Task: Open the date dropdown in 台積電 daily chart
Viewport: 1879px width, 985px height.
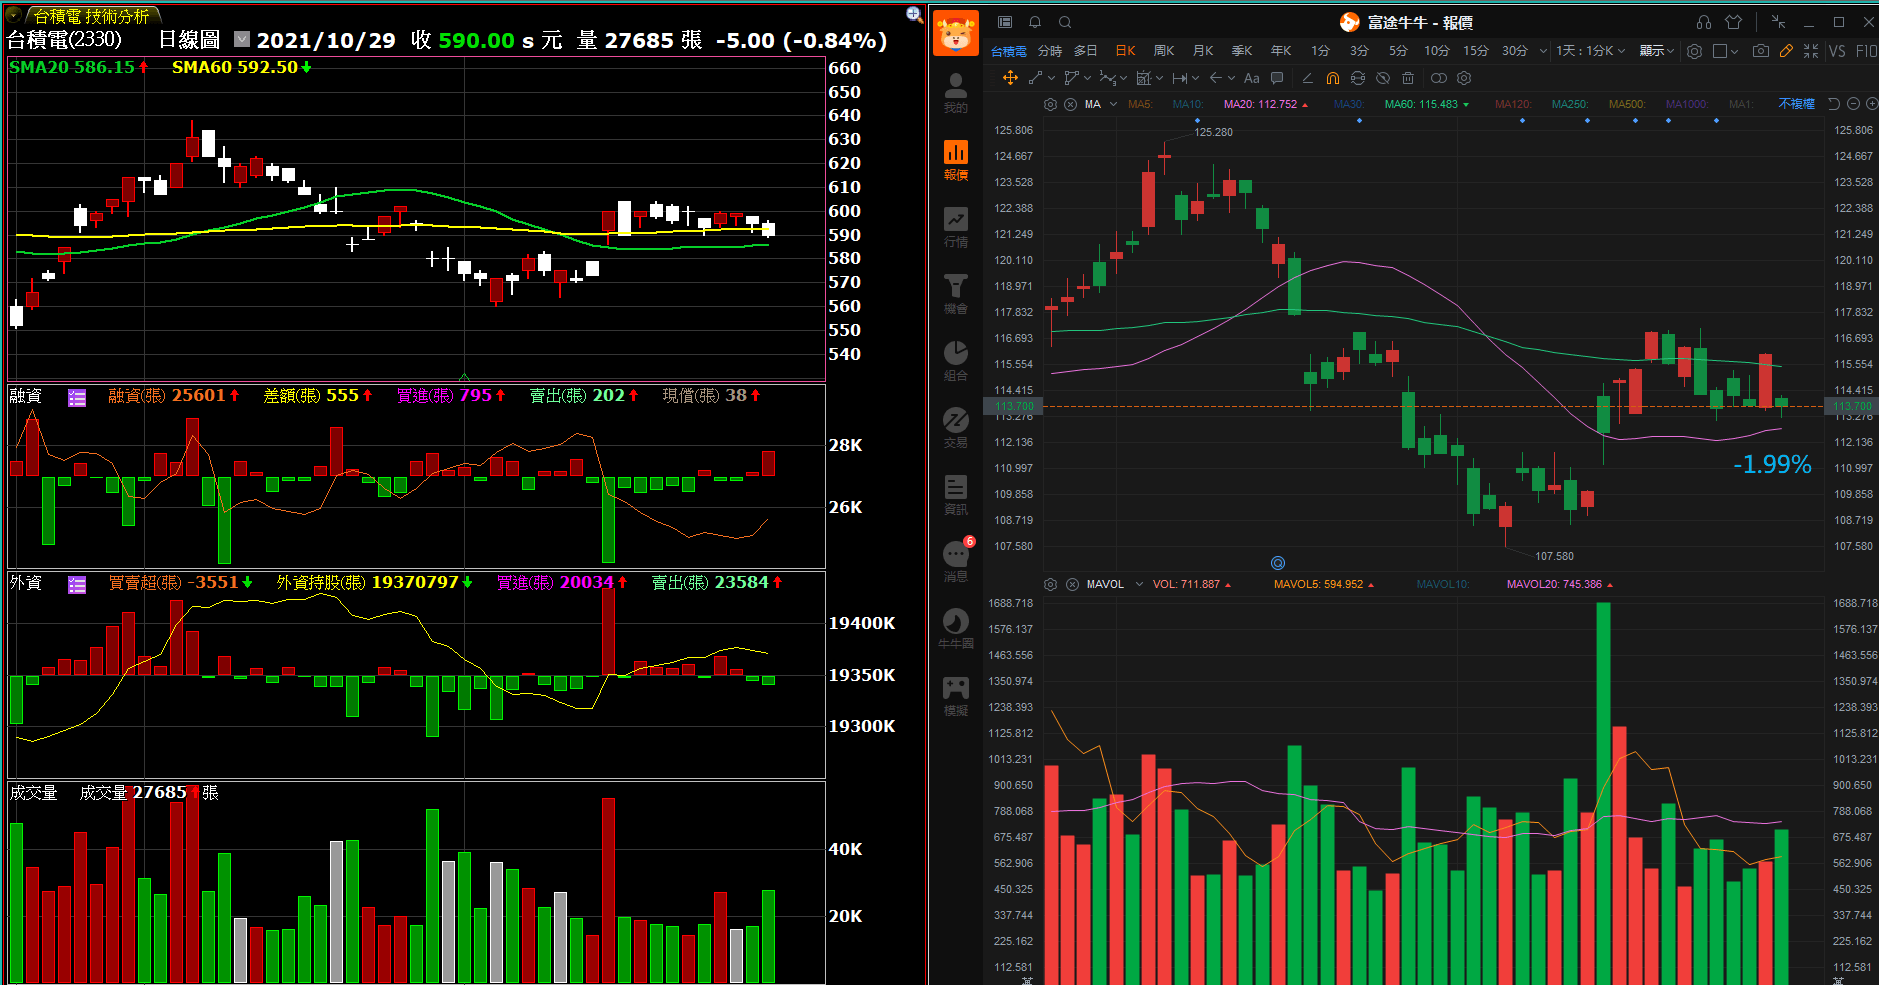Action: coord(242,39)
